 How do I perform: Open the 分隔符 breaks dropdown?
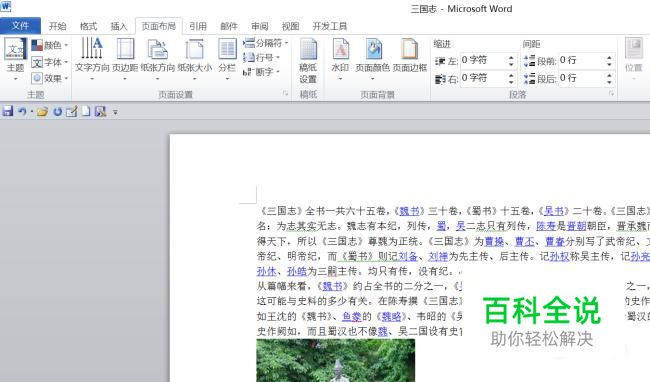pos(266,43)
